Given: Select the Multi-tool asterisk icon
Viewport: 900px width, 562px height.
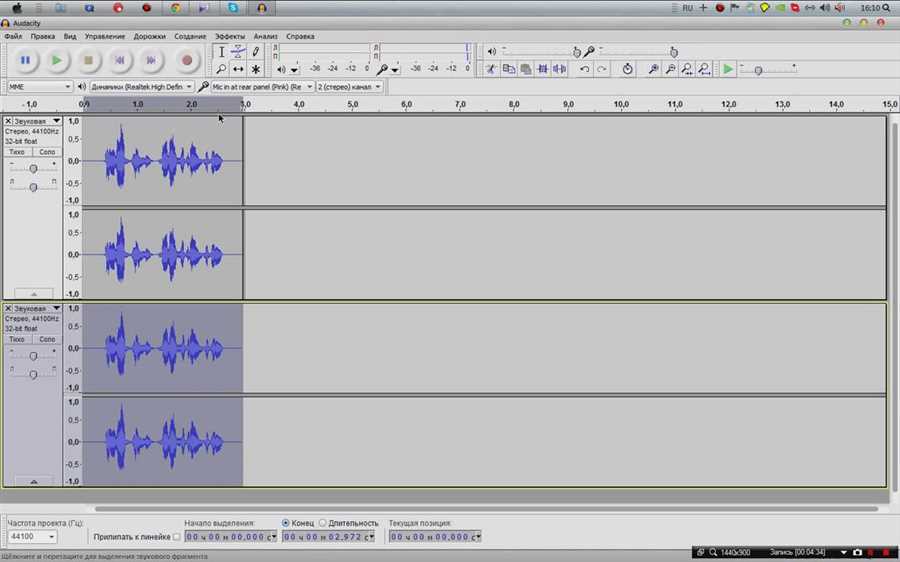Looking at the screenshot, I should click(x=256, y=69).
